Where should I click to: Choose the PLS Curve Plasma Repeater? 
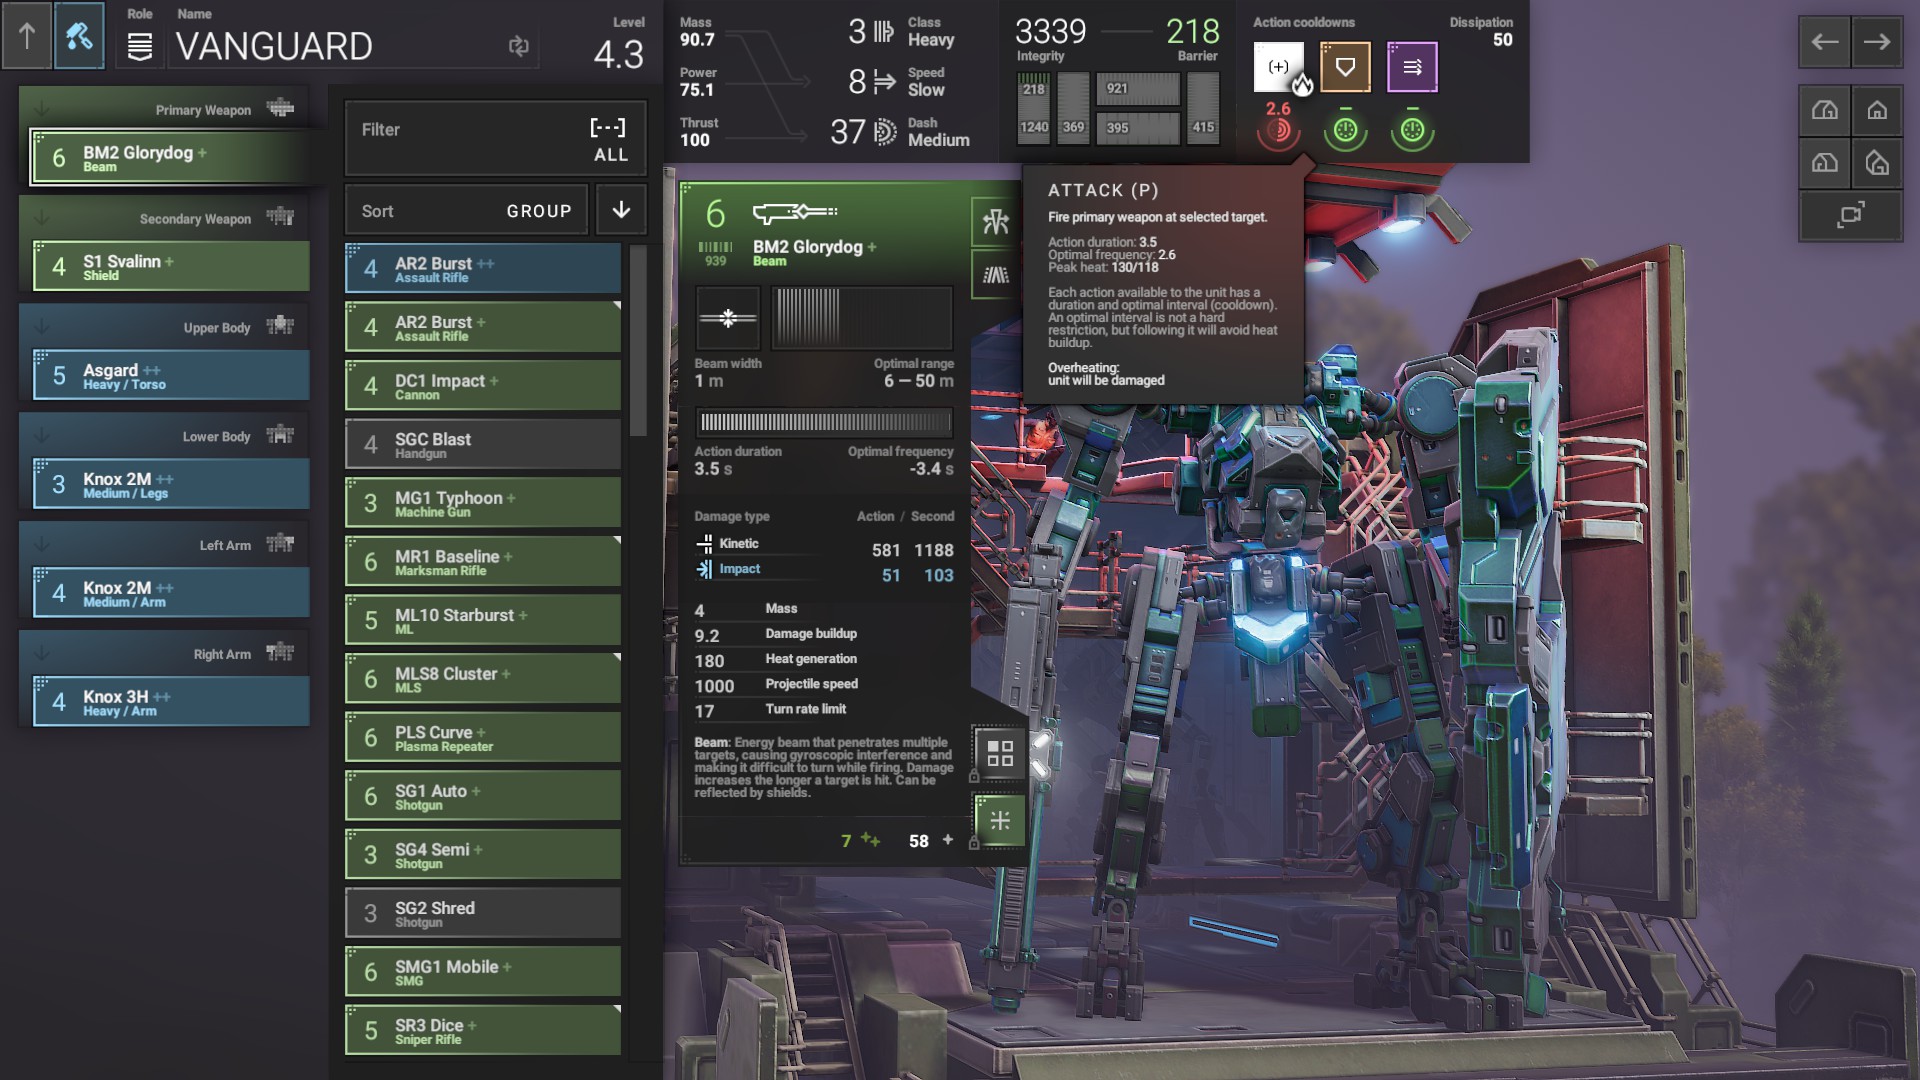[483, 738]
